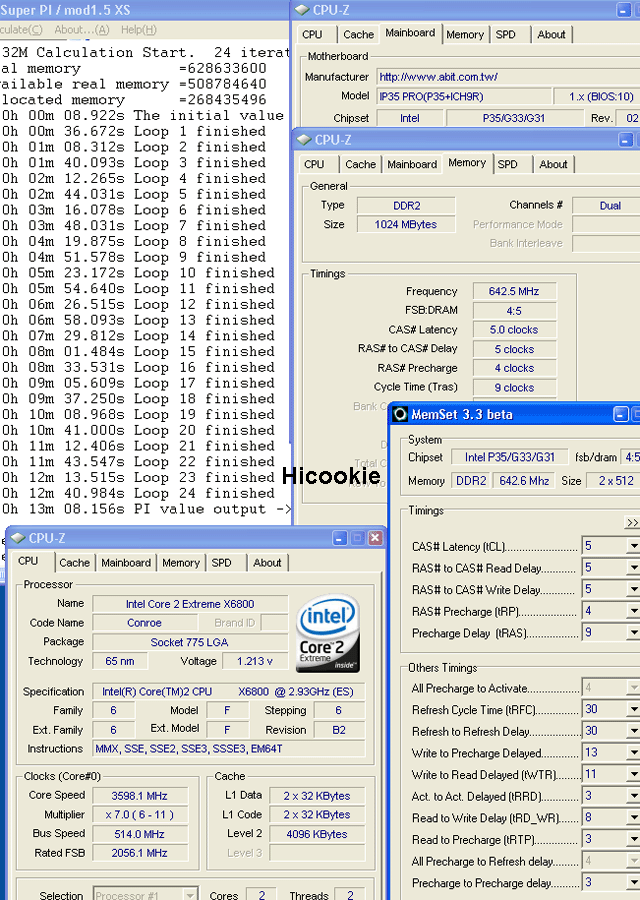Open the RAS# to CAS# Write Delay dropdown
The width and height of the screenshot is (640, 900).
633,589
